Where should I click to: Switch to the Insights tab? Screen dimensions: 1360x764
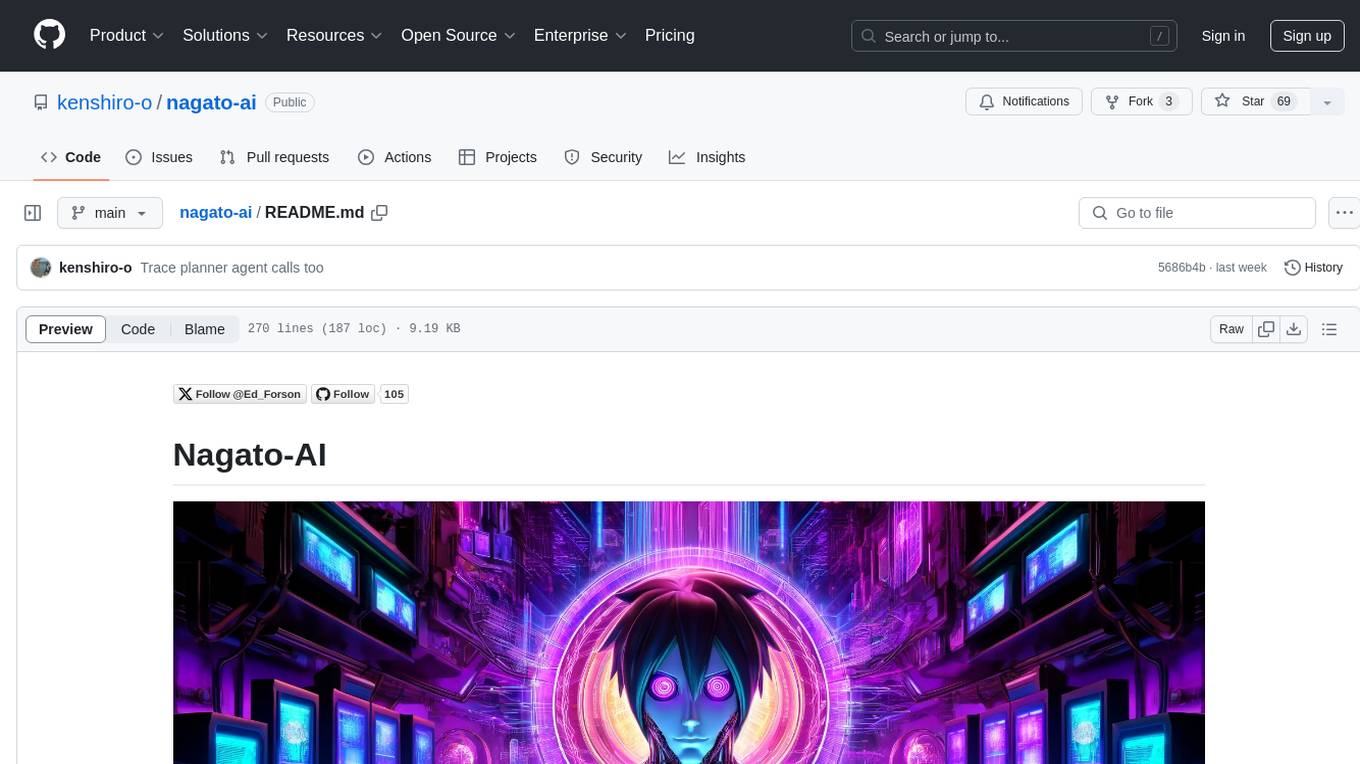(x=707, y=157)
